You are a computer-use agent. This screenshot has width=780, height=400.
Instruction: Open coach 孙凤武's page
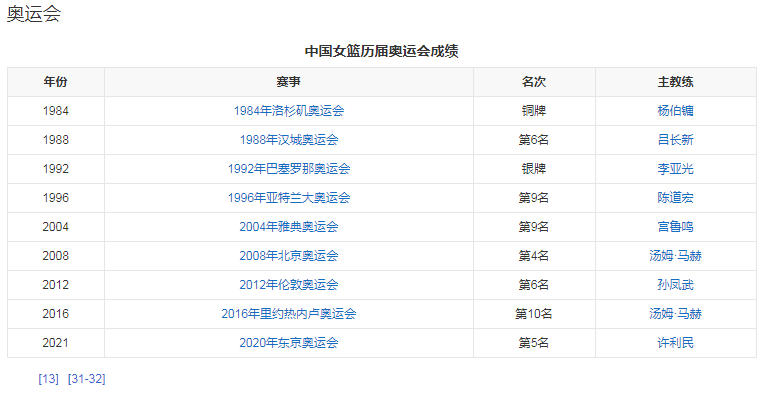675,285
